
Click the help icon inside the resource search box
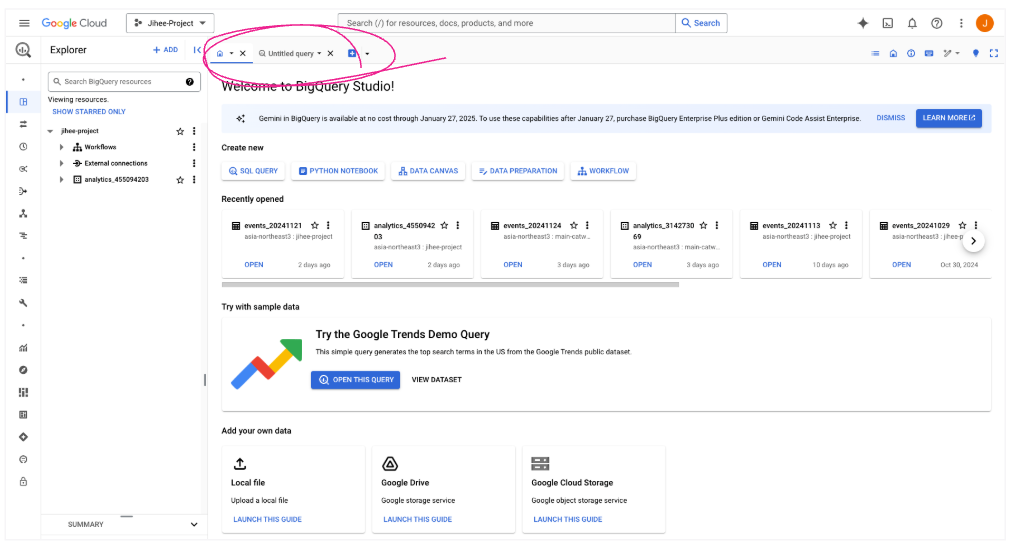pyautogui.click(x=190, y=82)
